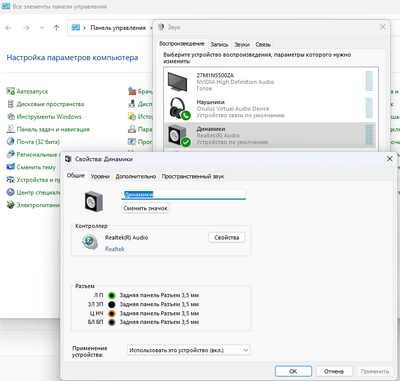Open the Пространственный звук tab
The height and width of the screenshot is (381, 400).
tap(193, 176)
